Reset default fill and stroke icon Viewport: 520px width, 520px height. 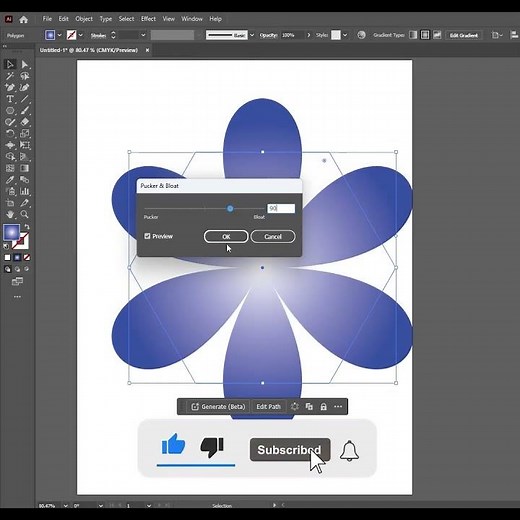6,246
